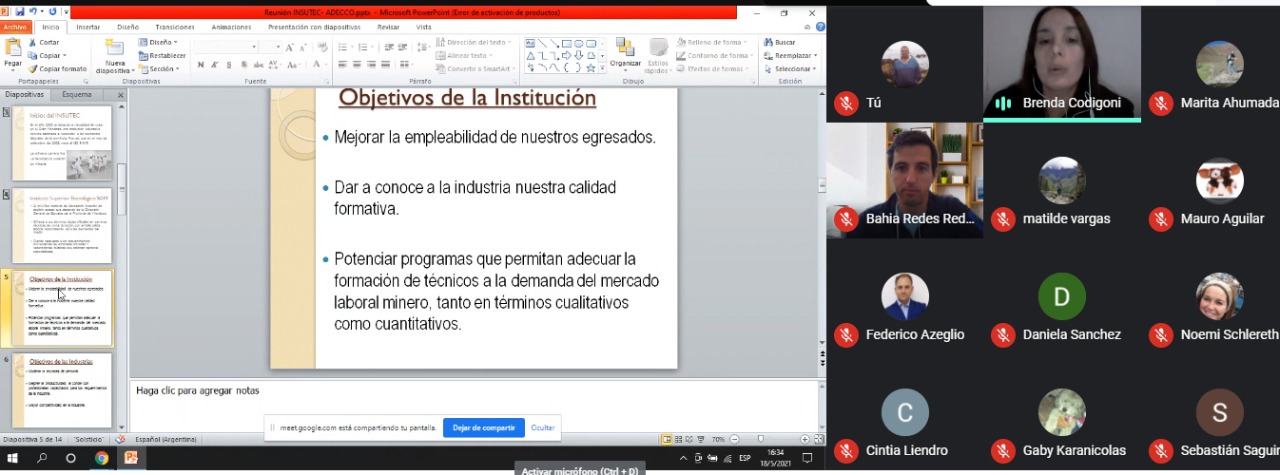1280x475 pixels.
Task: Click the Pegar (paste) icon
Action: coord(13,50)
